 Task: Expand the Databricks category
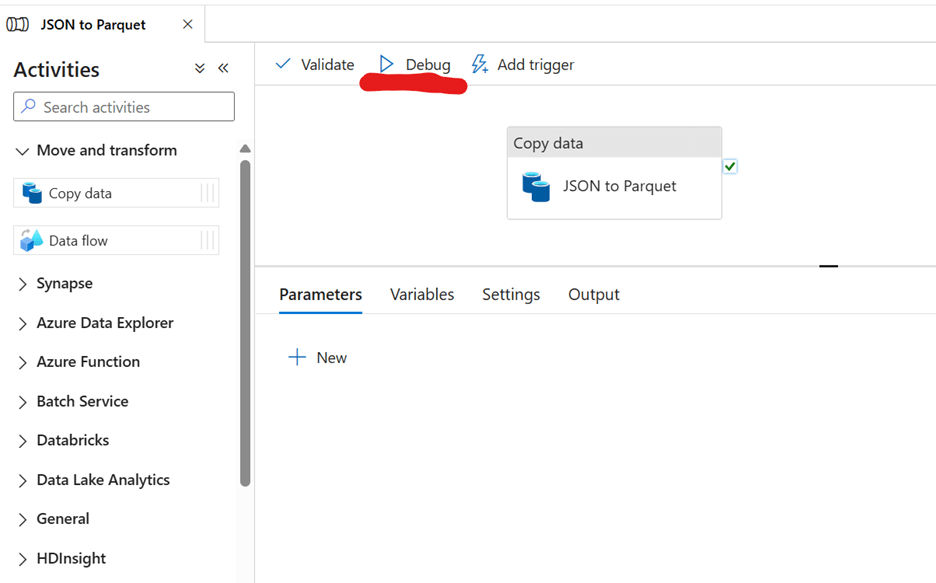tap(22, 441)
